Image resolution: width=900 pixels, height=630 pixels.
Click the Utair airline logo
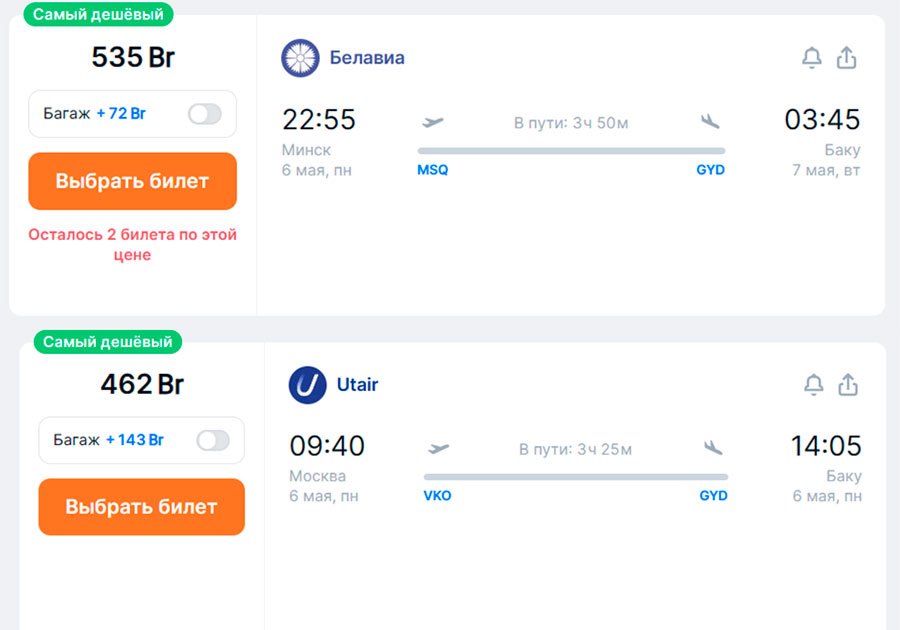click(307, 385)
